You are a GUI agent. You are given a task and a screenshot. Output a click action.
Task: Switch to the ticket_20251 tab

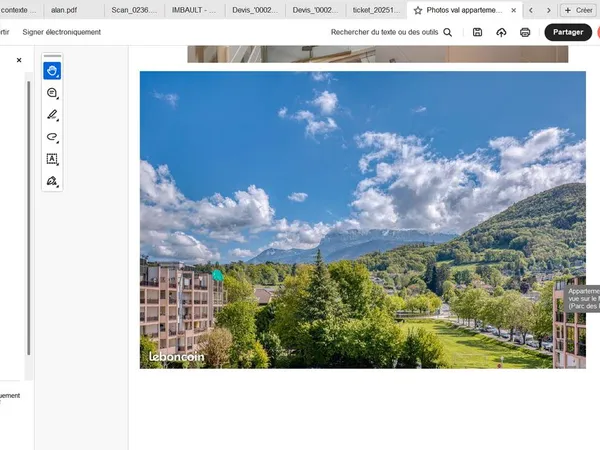coord(376,10)
